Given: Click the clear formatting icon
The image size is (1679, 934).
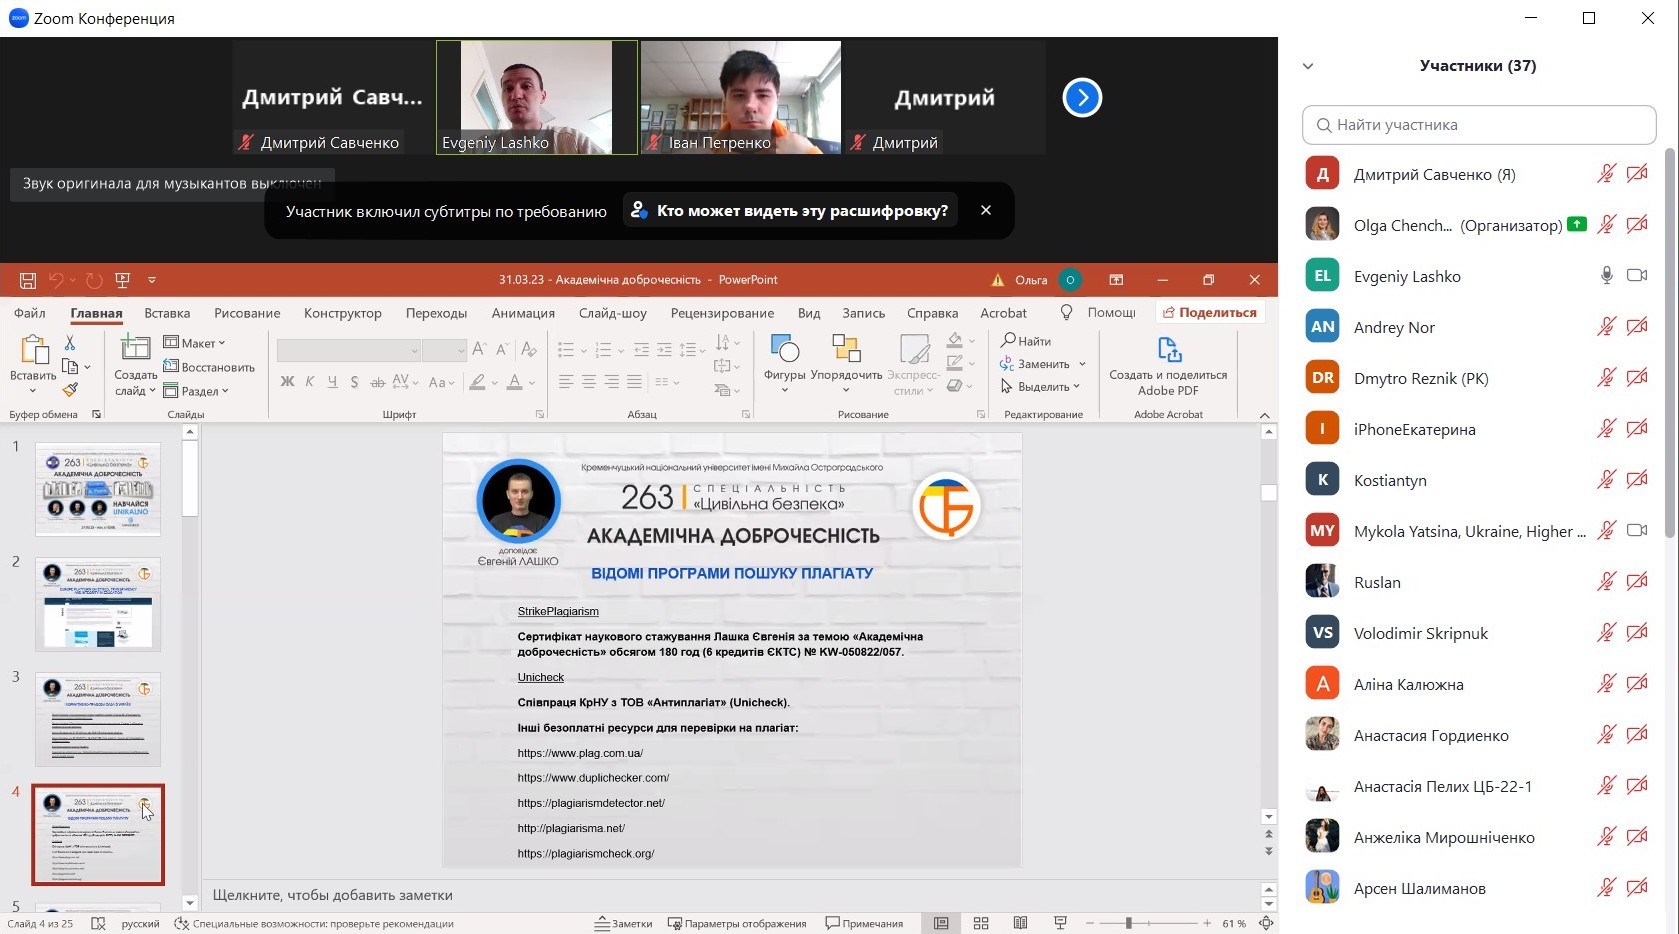Looking at the screenshot, I should tap(529, 349).
